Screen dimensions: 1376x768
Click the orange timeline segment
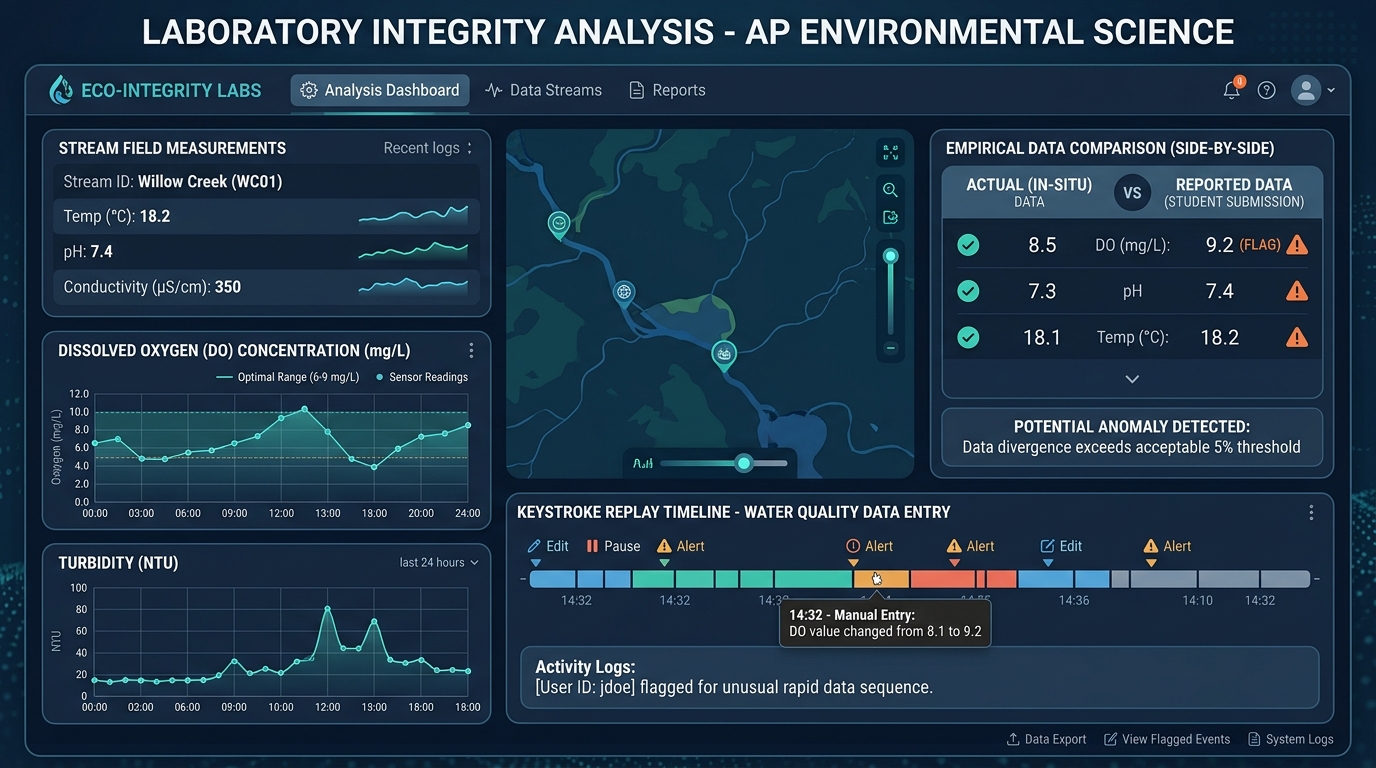click(x=881, y=579)
